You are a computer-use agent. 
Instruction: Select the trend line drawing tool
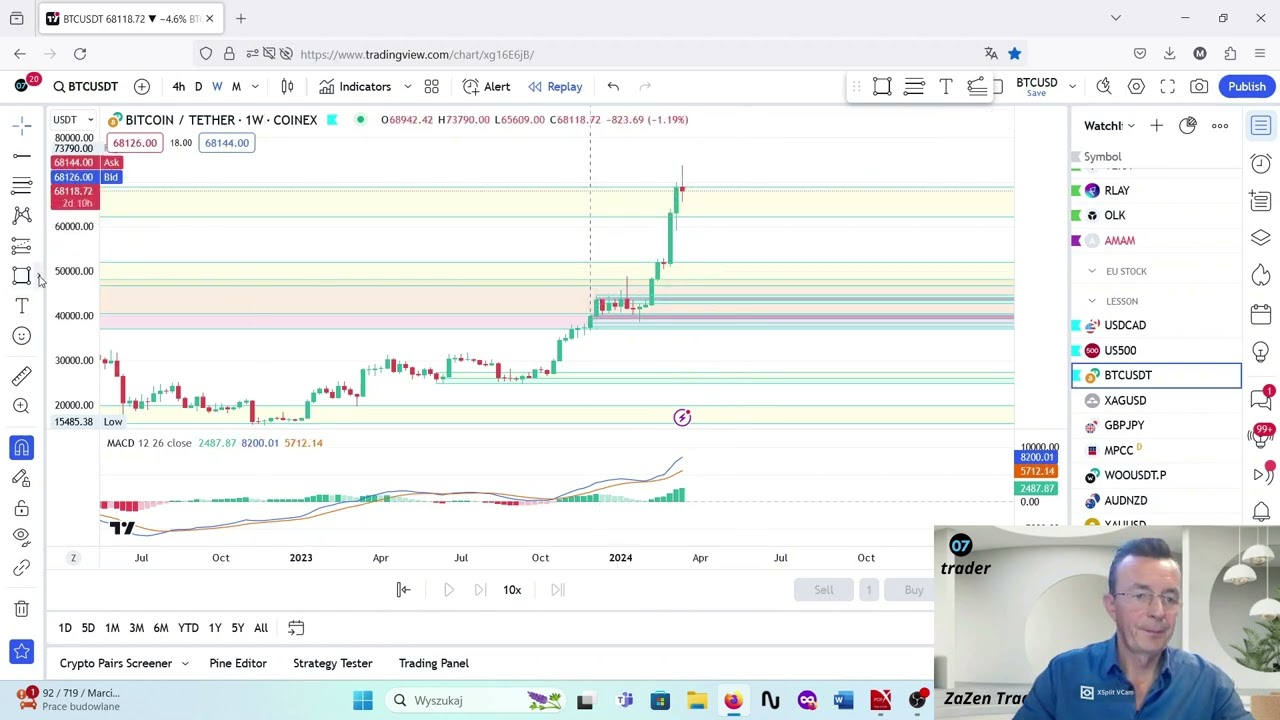click(x=21, y=155)
